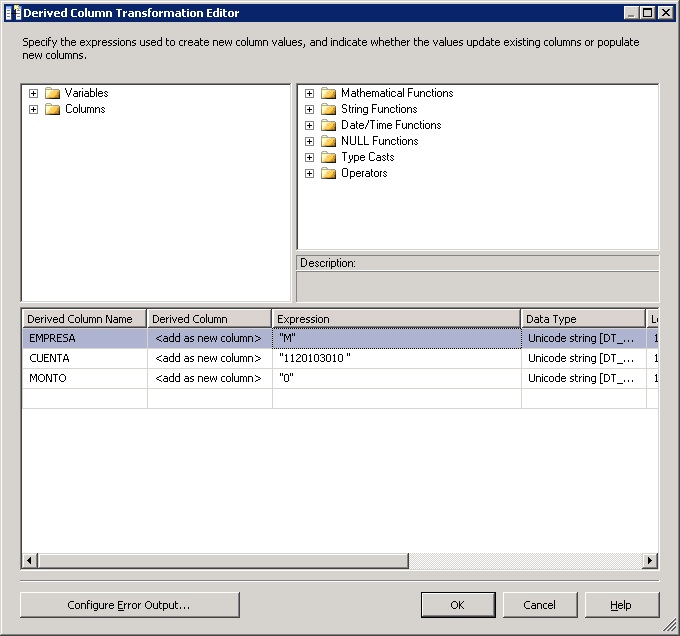The image size is (680, 636).
Task: Edit the MONTO expression cell
Action: tap(395, 378)
